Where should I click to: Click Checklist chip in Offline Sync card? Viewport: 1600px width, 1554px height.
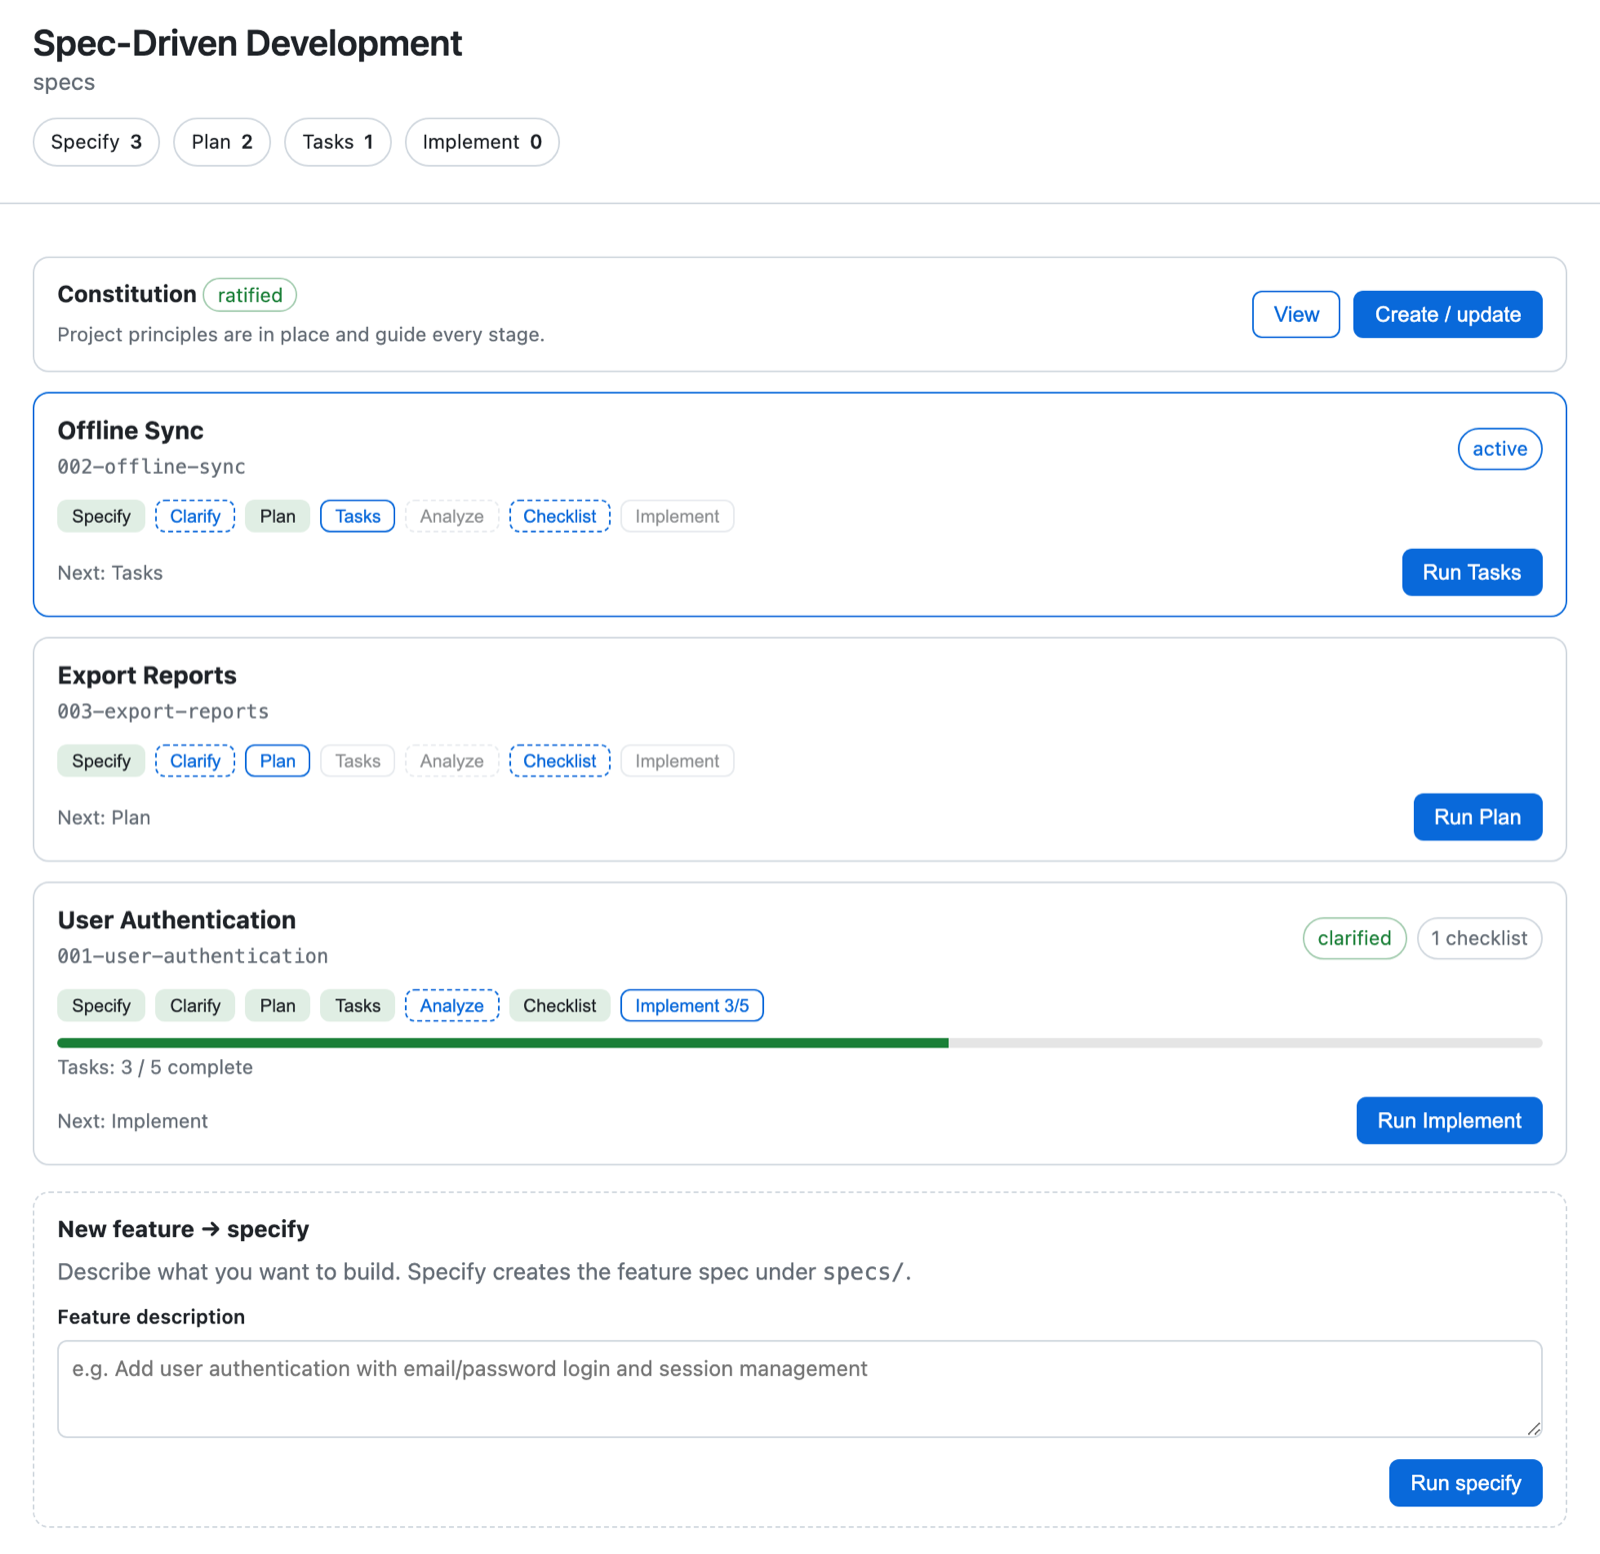tap(559, 516)
